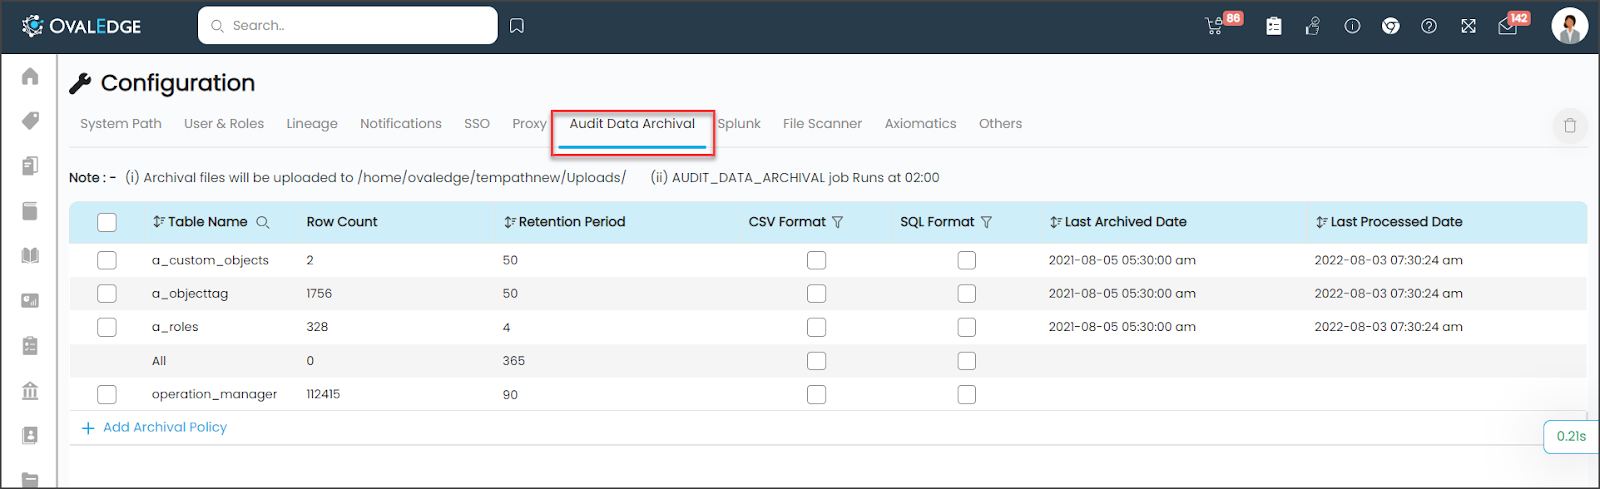
Task: Switch to the System Path tab
Action: [x=121, y=124]
